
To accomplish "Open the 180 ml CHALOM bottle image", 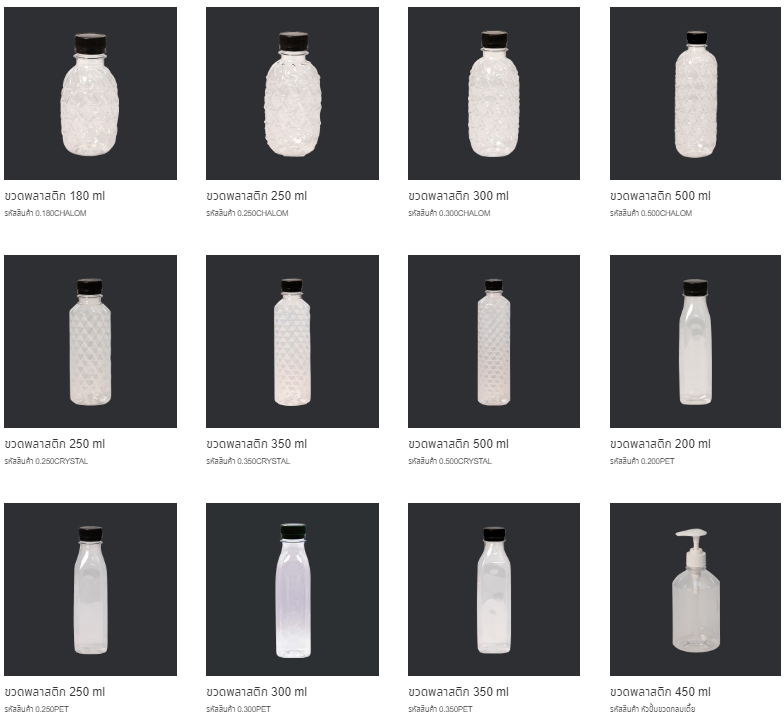I will (90, 94).
